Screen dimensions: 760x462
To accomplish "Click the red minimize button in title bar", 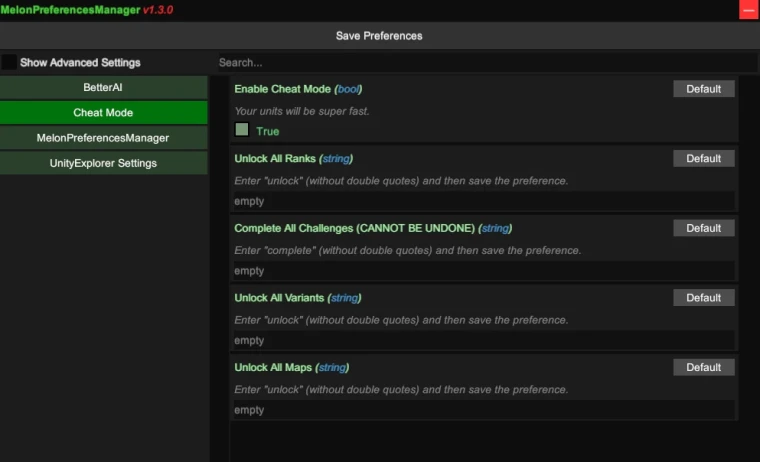I will 748,10.
